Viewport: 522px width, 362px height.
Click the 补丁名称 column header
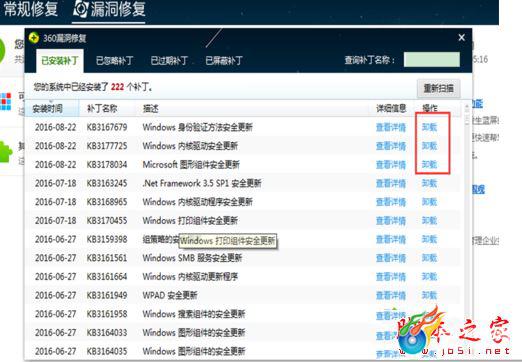coord(102,108)
